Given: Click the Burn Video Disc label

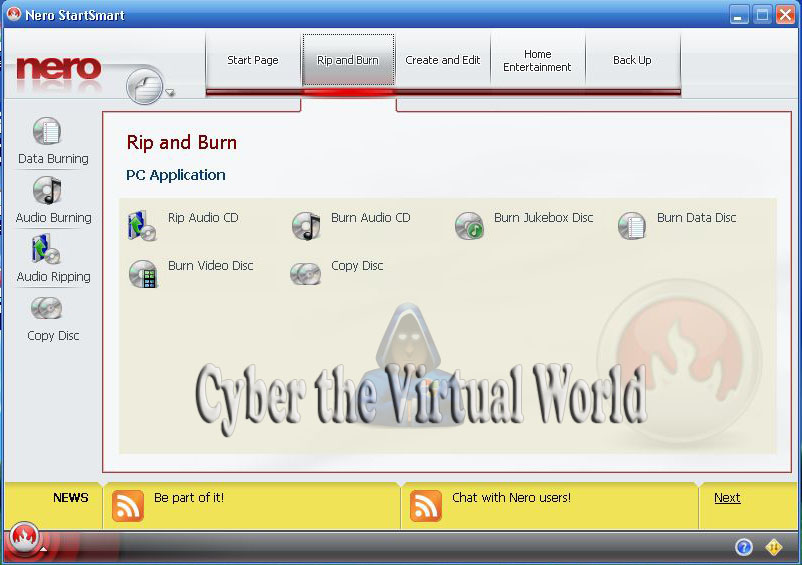Looking at the screenshot, I should tap(211, 266).
